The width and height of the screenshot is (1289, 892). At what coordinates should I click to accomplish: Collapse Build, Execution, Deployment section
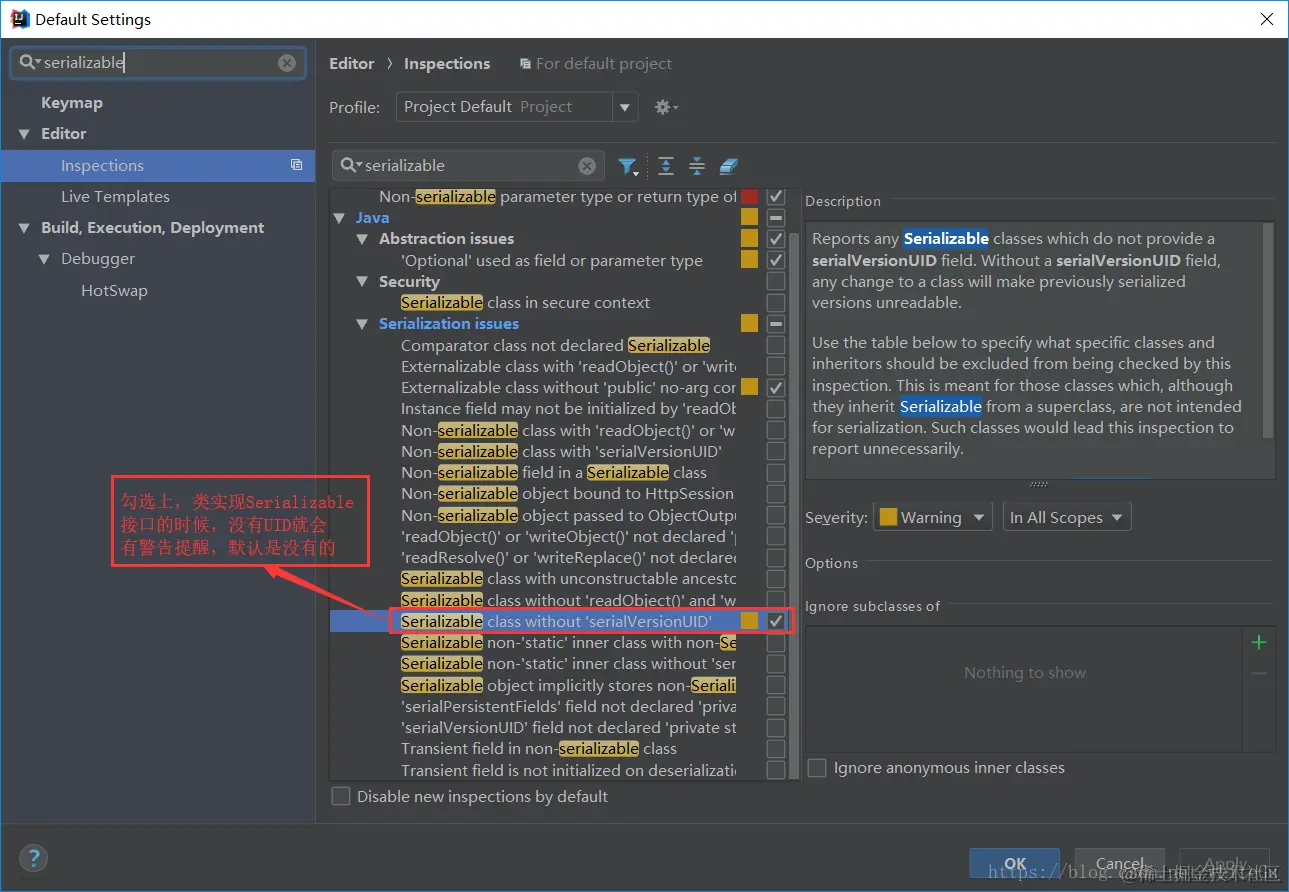point(24,228)
